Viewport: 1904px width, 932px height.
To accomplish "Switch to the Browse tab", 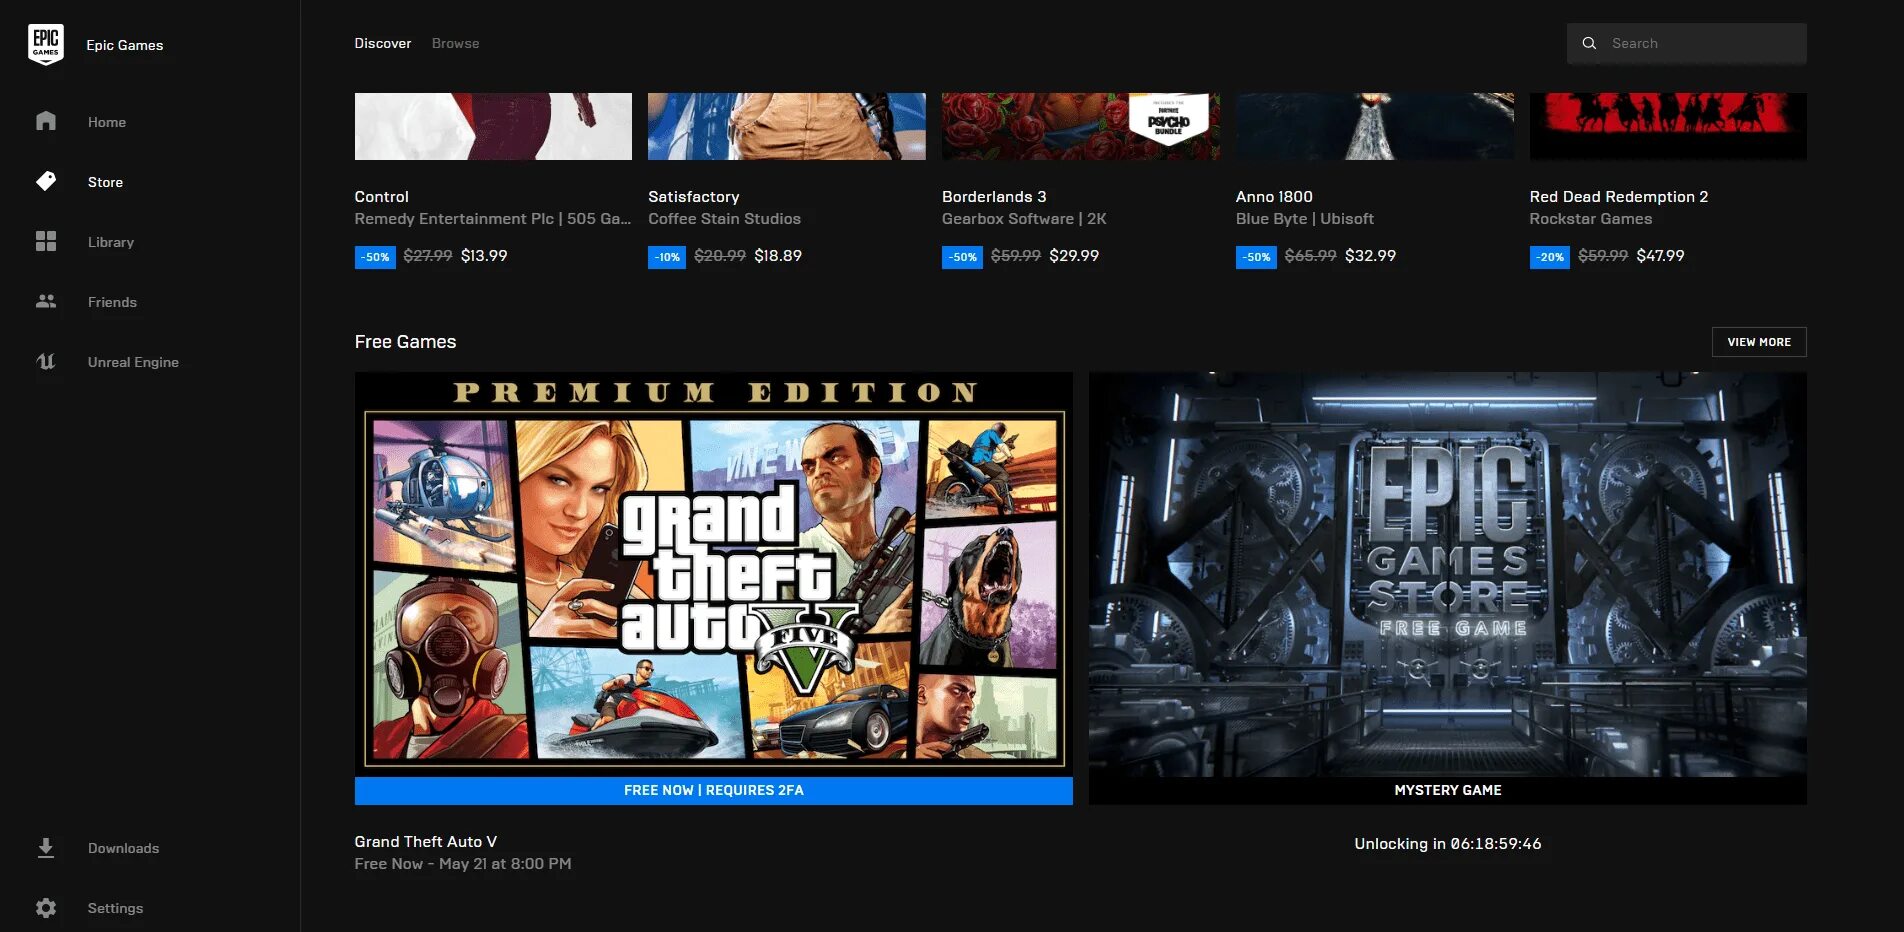I will (455, 43).
